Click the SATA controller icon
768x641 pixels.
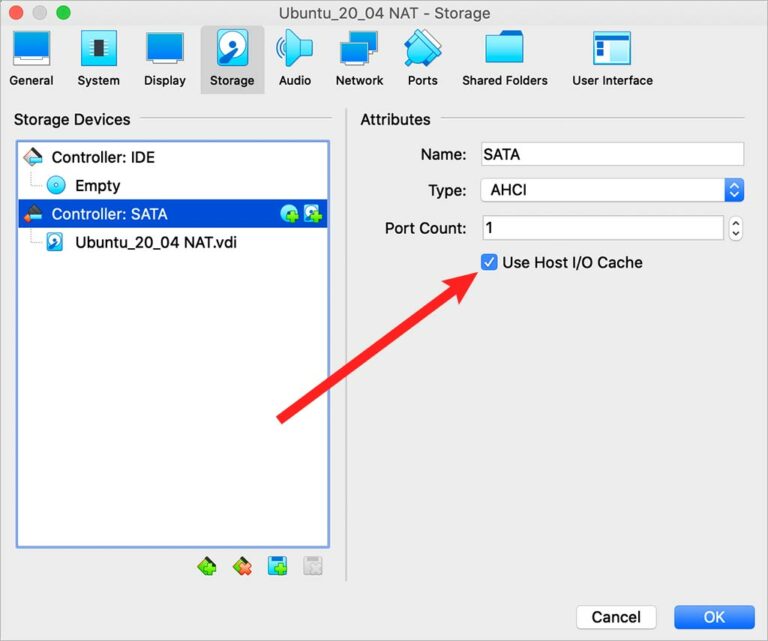(33, 214)
